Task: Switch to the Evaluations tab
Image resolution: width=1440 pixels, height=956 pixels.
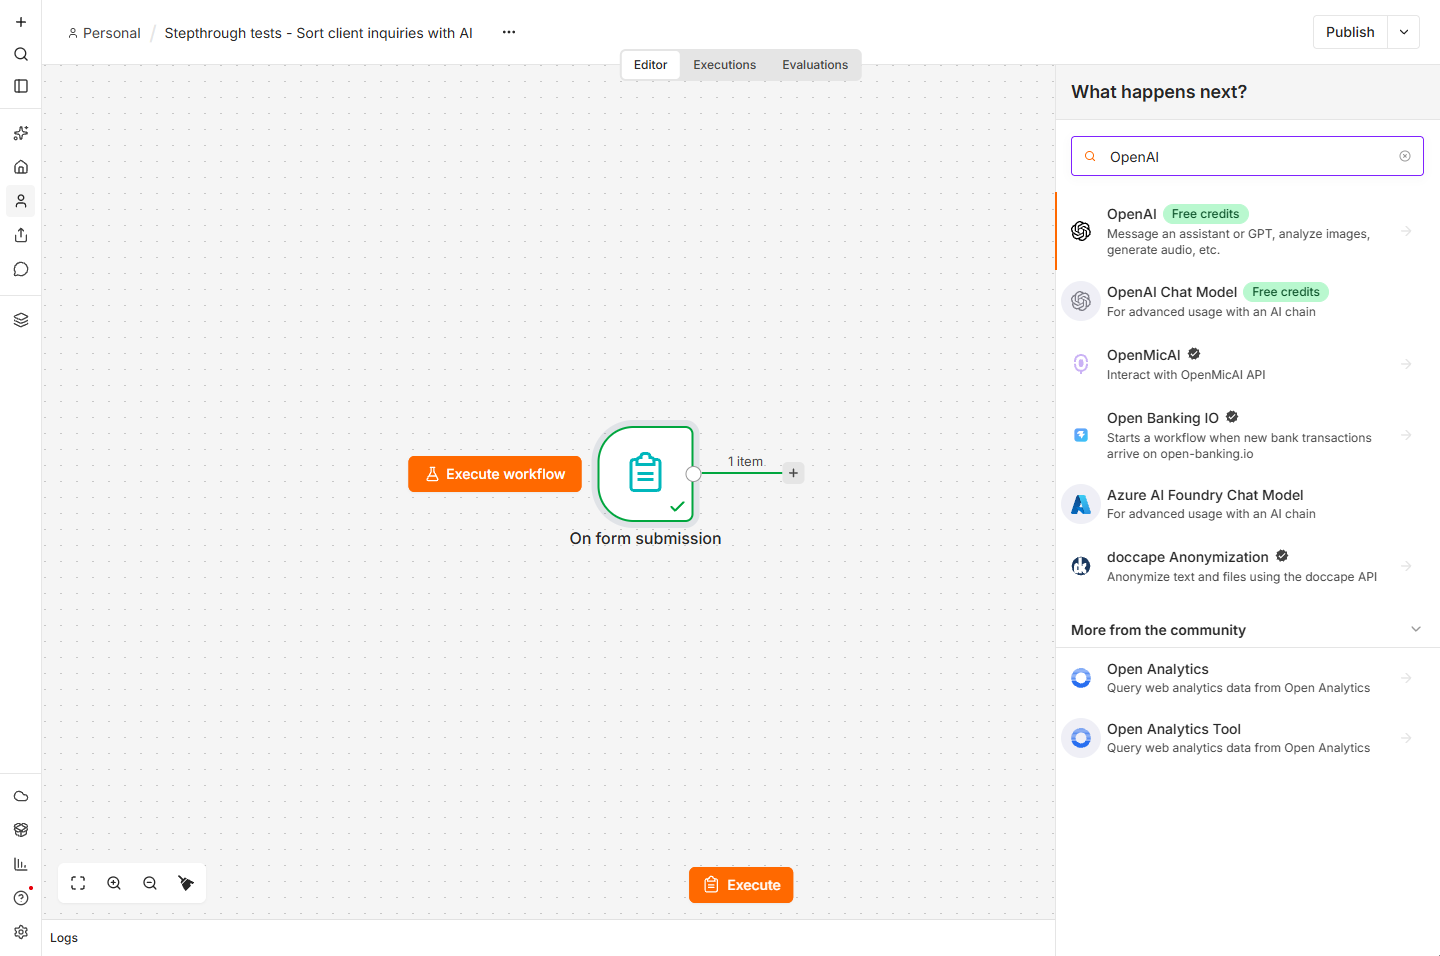Action: pos(815,65)
